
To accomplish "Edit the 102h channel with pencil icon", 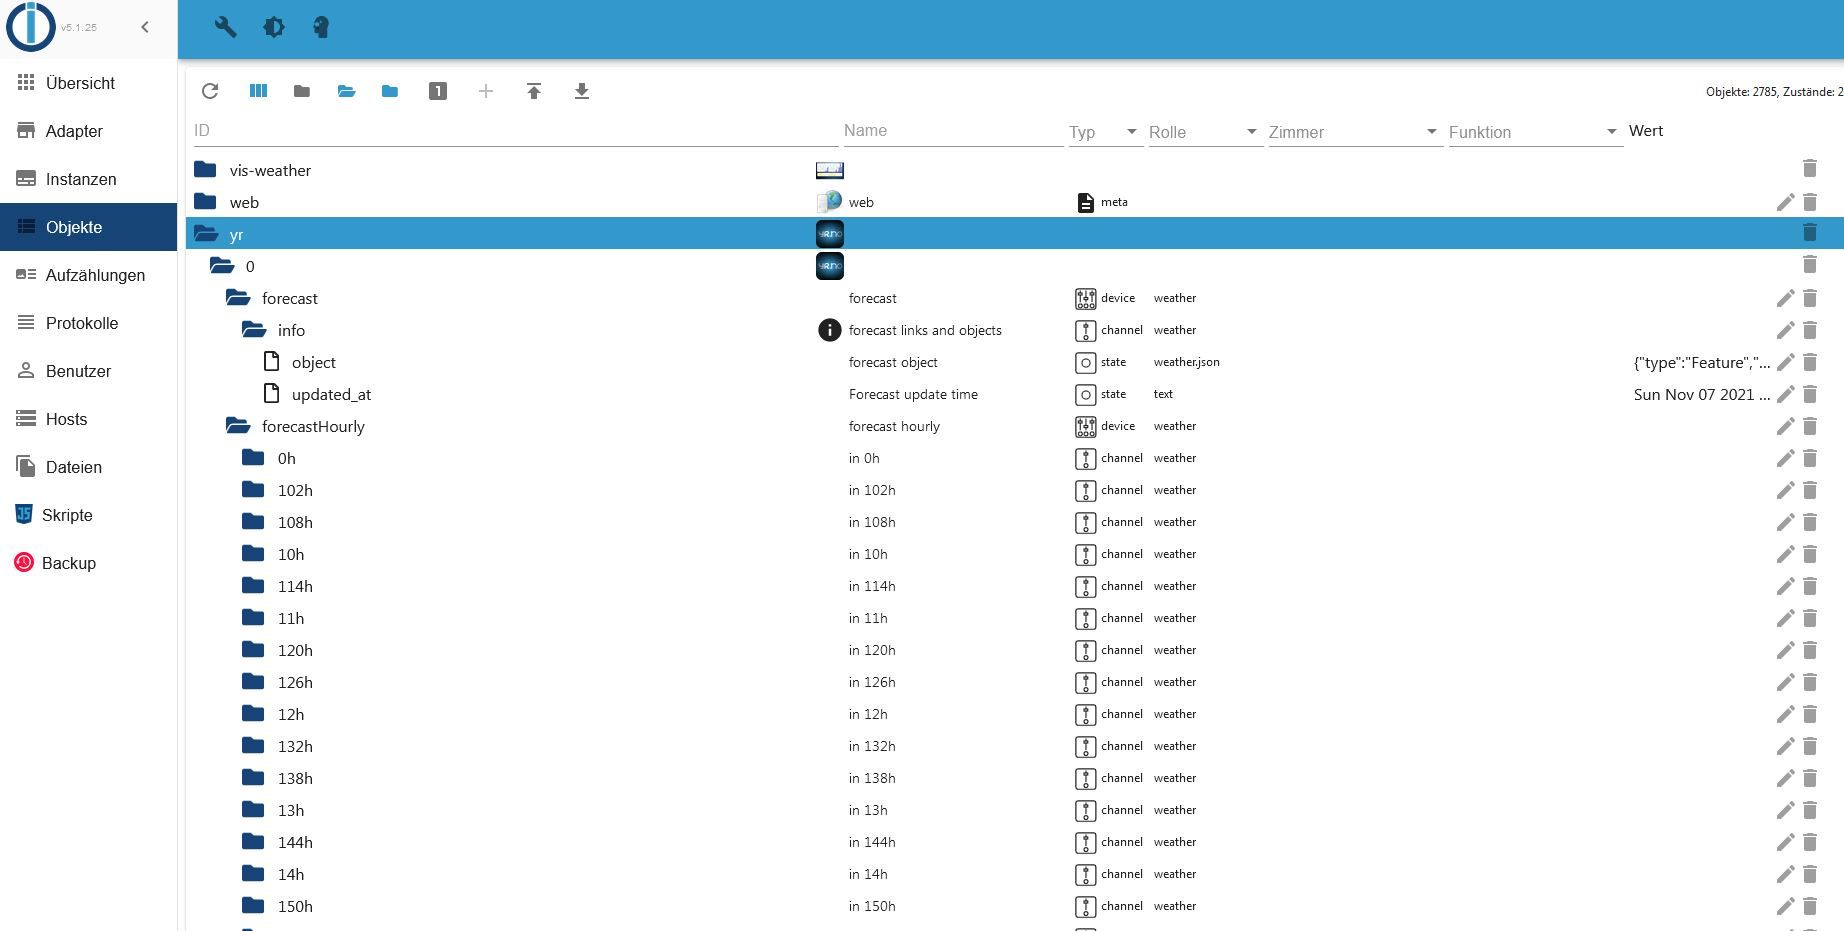I will tap(1785, 490).
